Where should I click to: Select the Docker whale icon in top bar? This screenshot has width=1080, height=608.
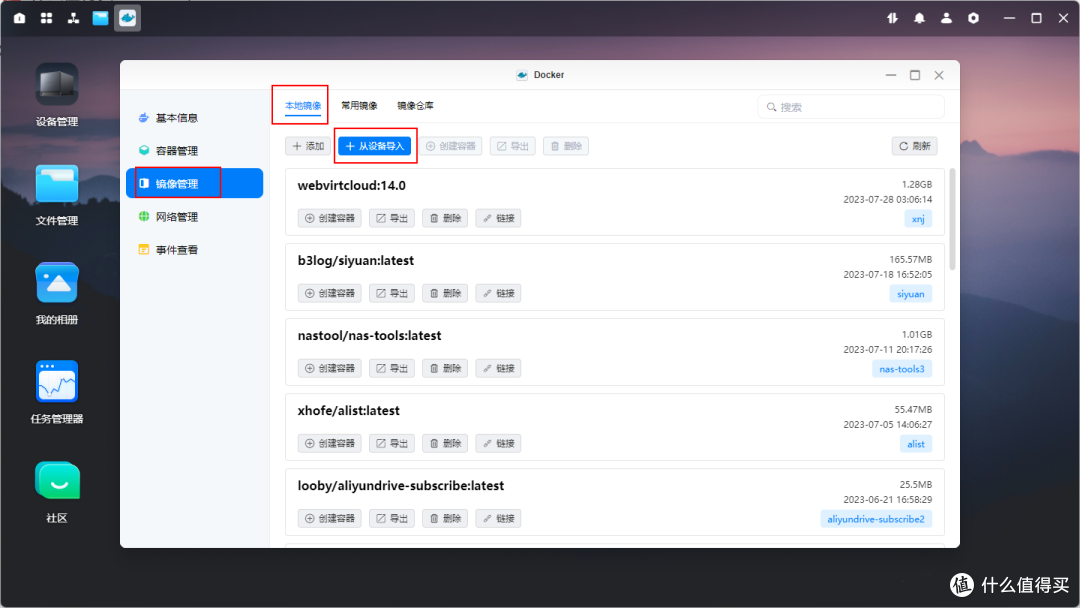127,18
